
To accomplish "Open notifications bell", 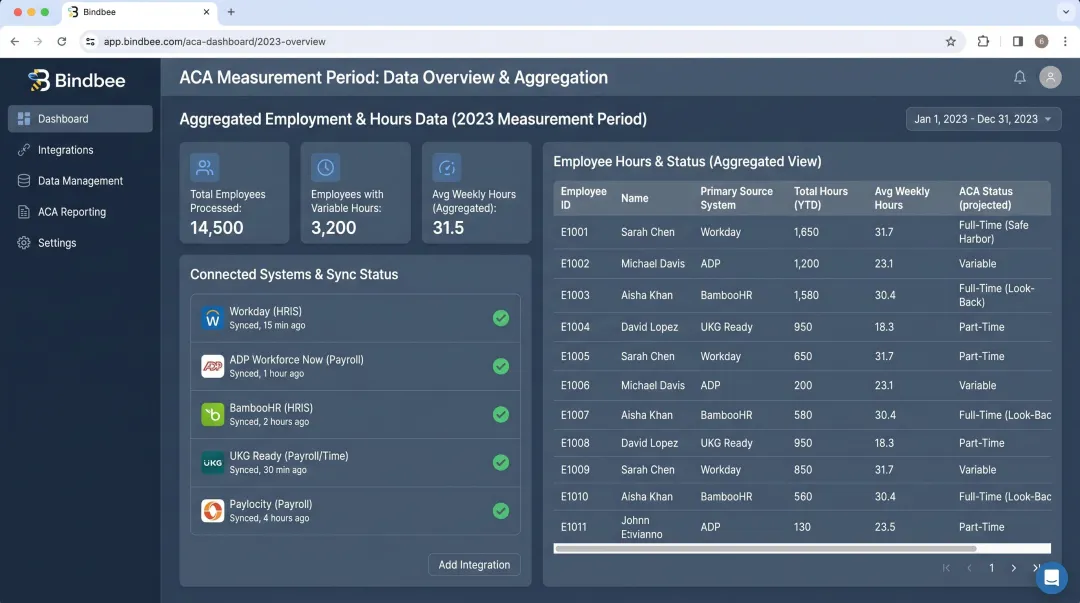I will 1019,77.
